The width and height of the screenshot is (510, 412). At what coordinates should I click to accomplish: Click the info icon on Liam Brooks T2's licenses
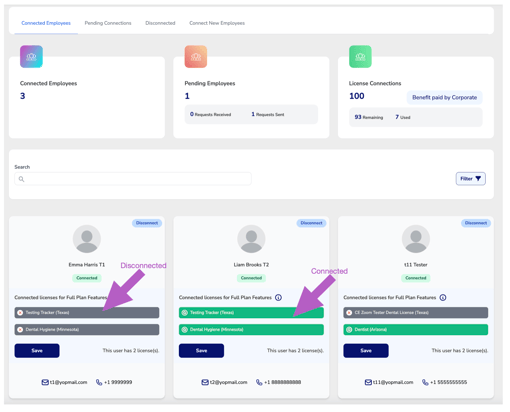point(278,297)
